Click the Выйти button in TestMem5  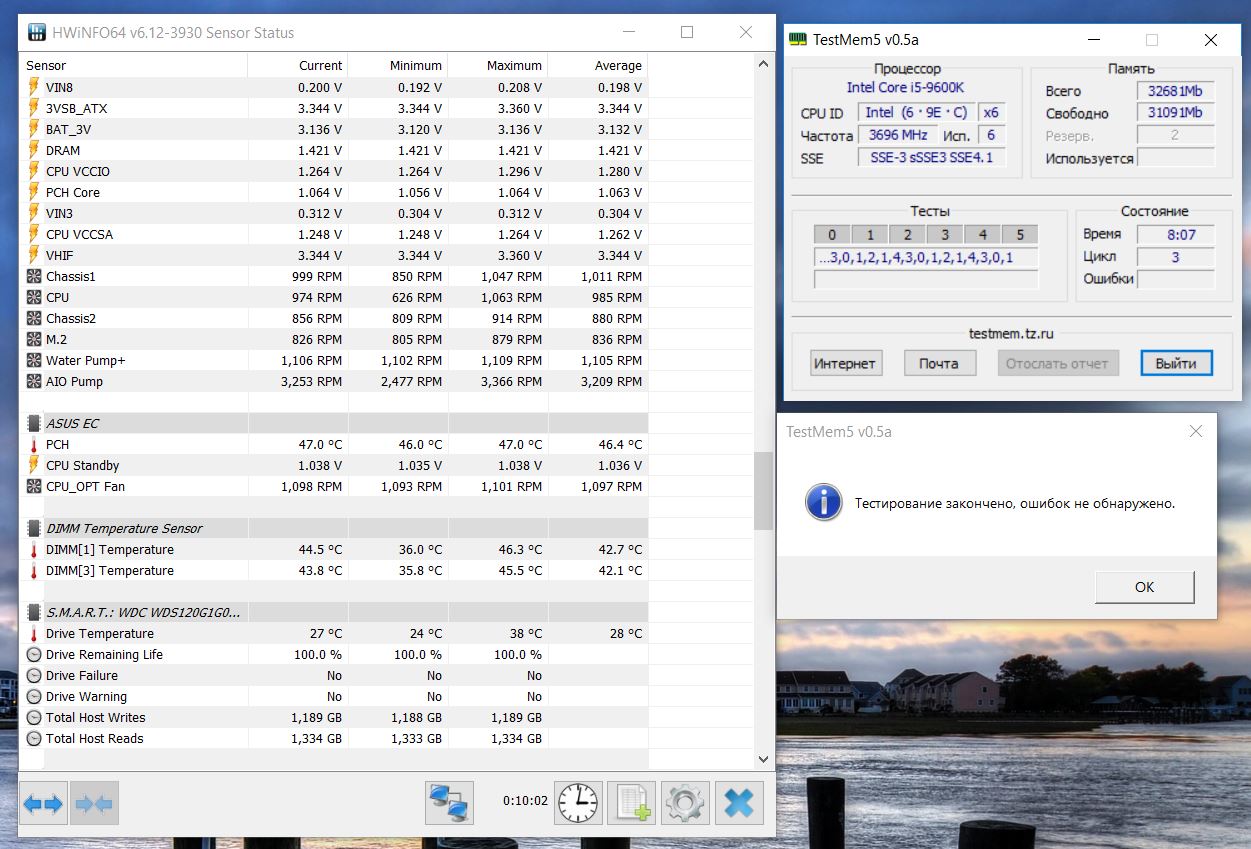pyautogui.click(x=1176, y=363)
